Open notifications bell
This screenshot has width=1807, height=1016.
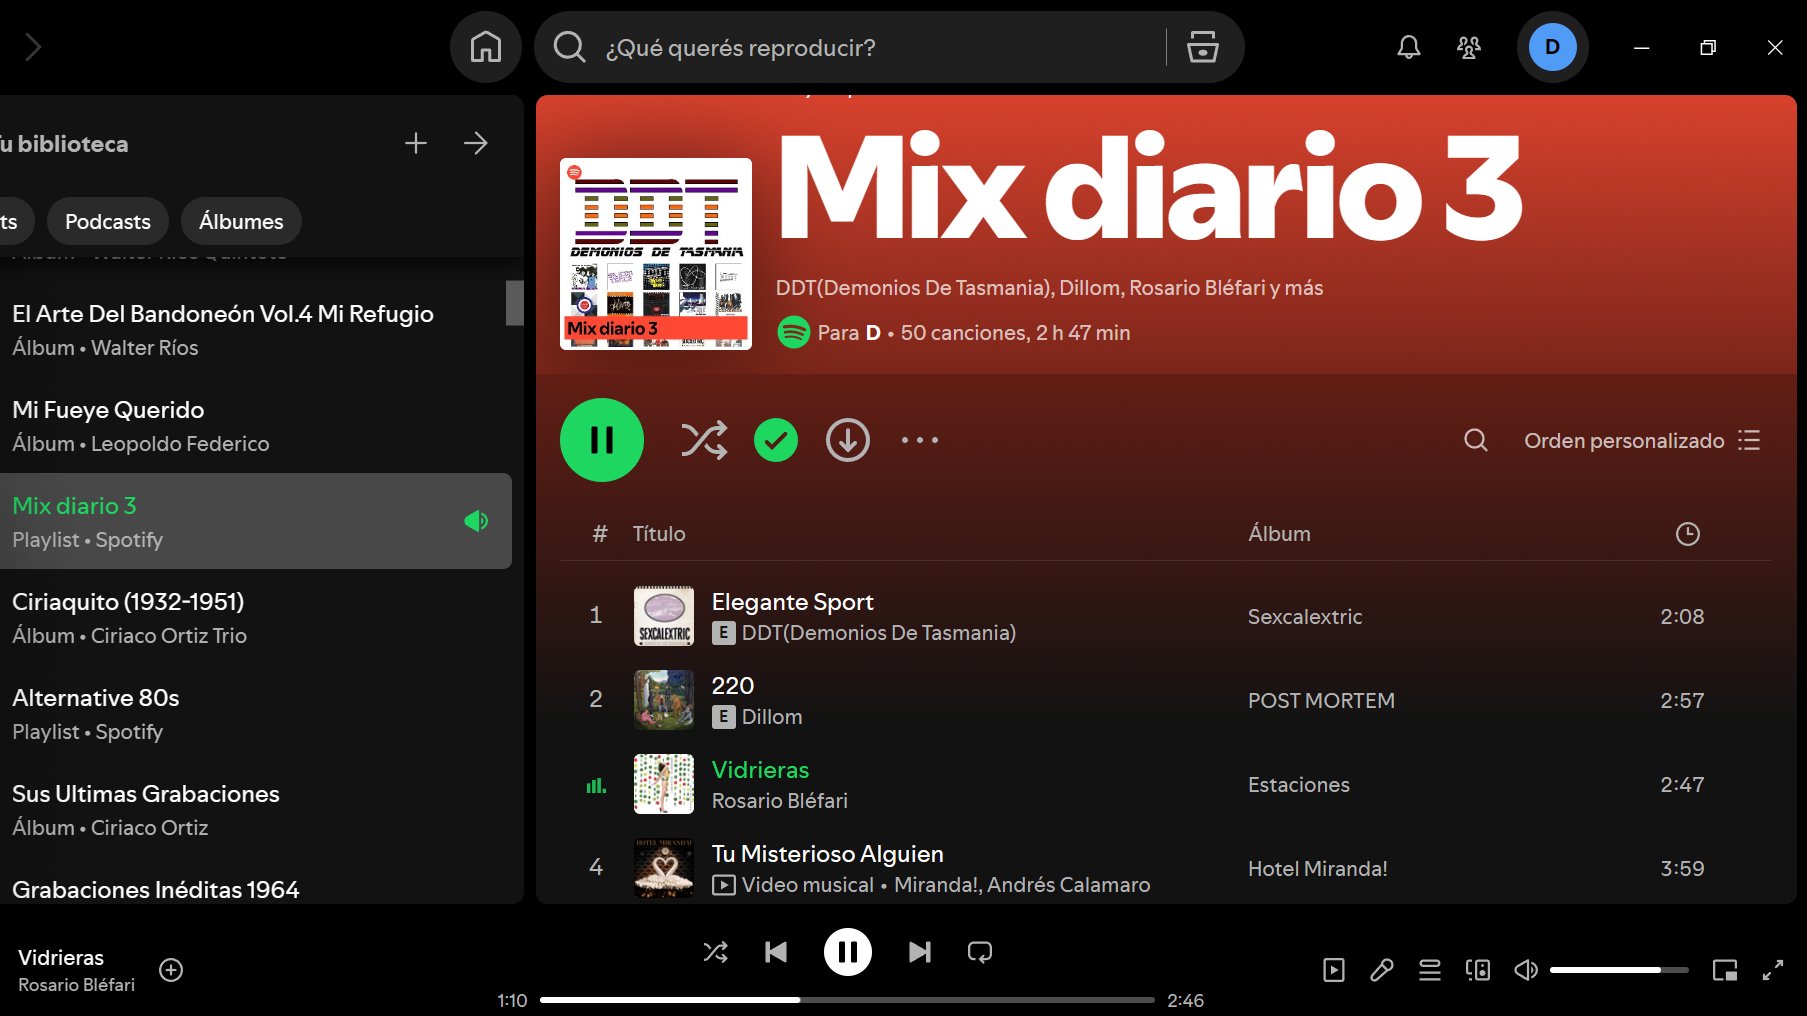[x=1409, y=47]
